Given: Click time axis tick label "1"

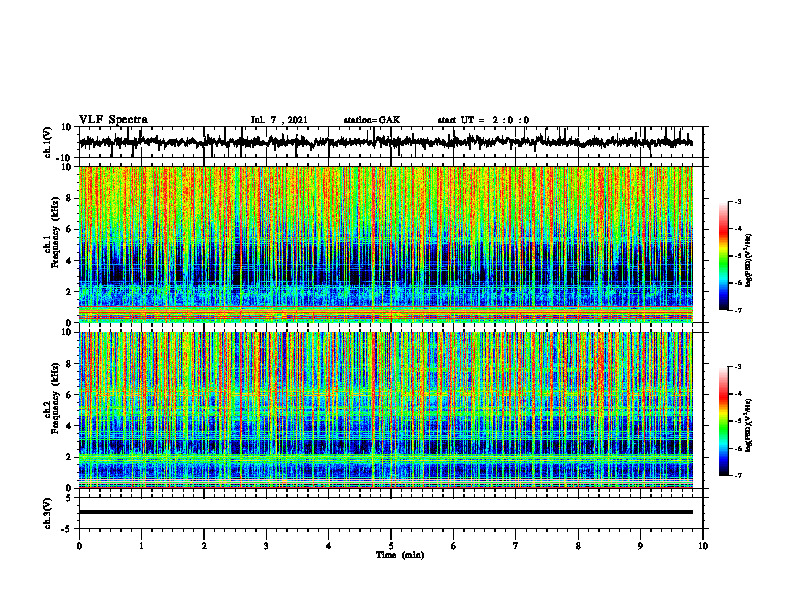Looking at the screenshot, I should click(141, 546).
